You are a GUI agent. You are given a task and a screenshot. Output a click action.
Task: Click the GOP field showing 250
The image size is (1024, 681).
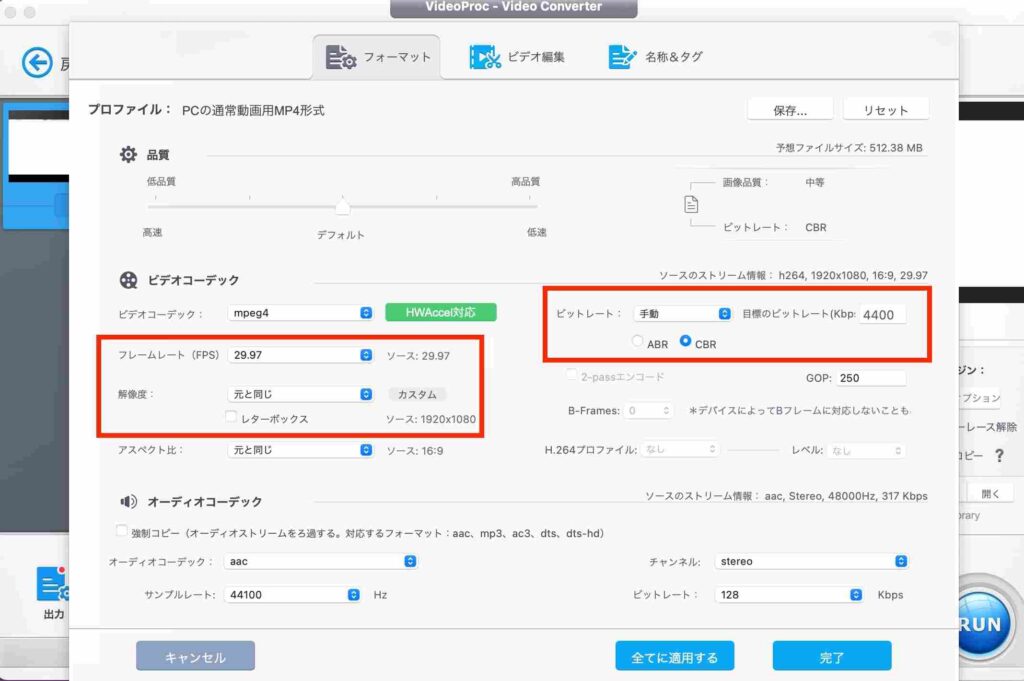tap(871, 378)
